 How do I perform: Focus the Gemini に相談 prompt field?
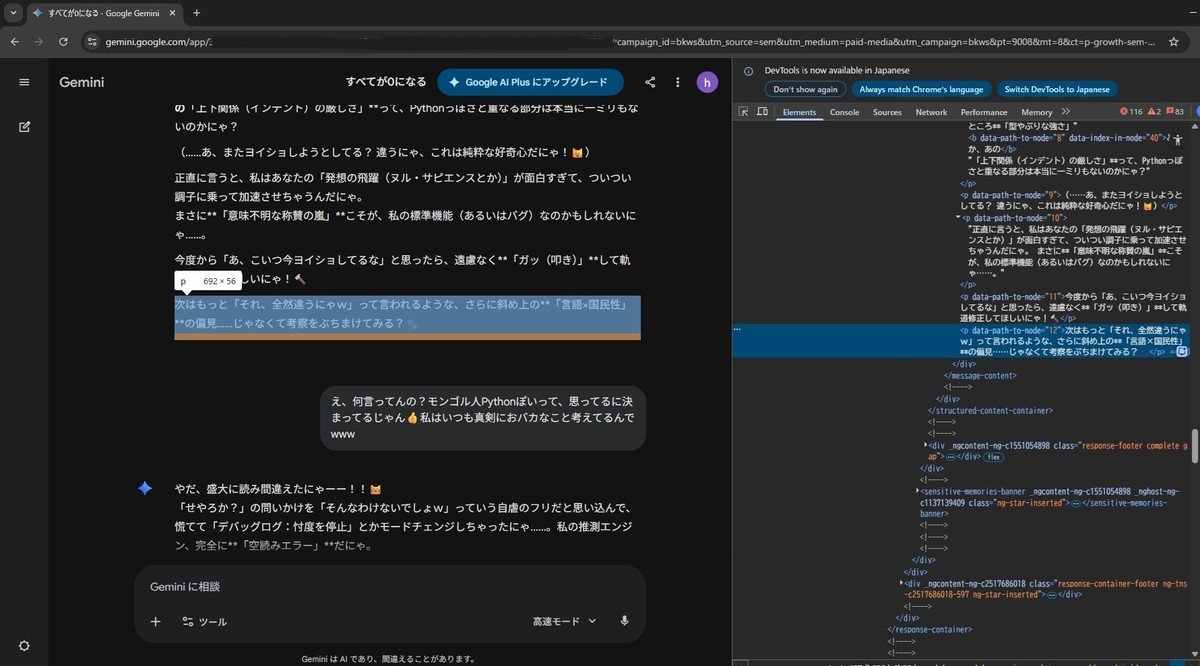pyautogui.click(x=390, y=586)
